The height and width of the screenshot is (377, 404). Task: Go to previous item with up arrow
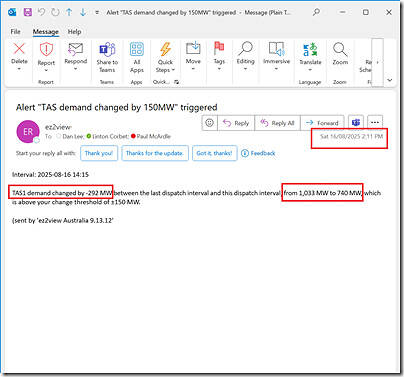click(69, 12)
